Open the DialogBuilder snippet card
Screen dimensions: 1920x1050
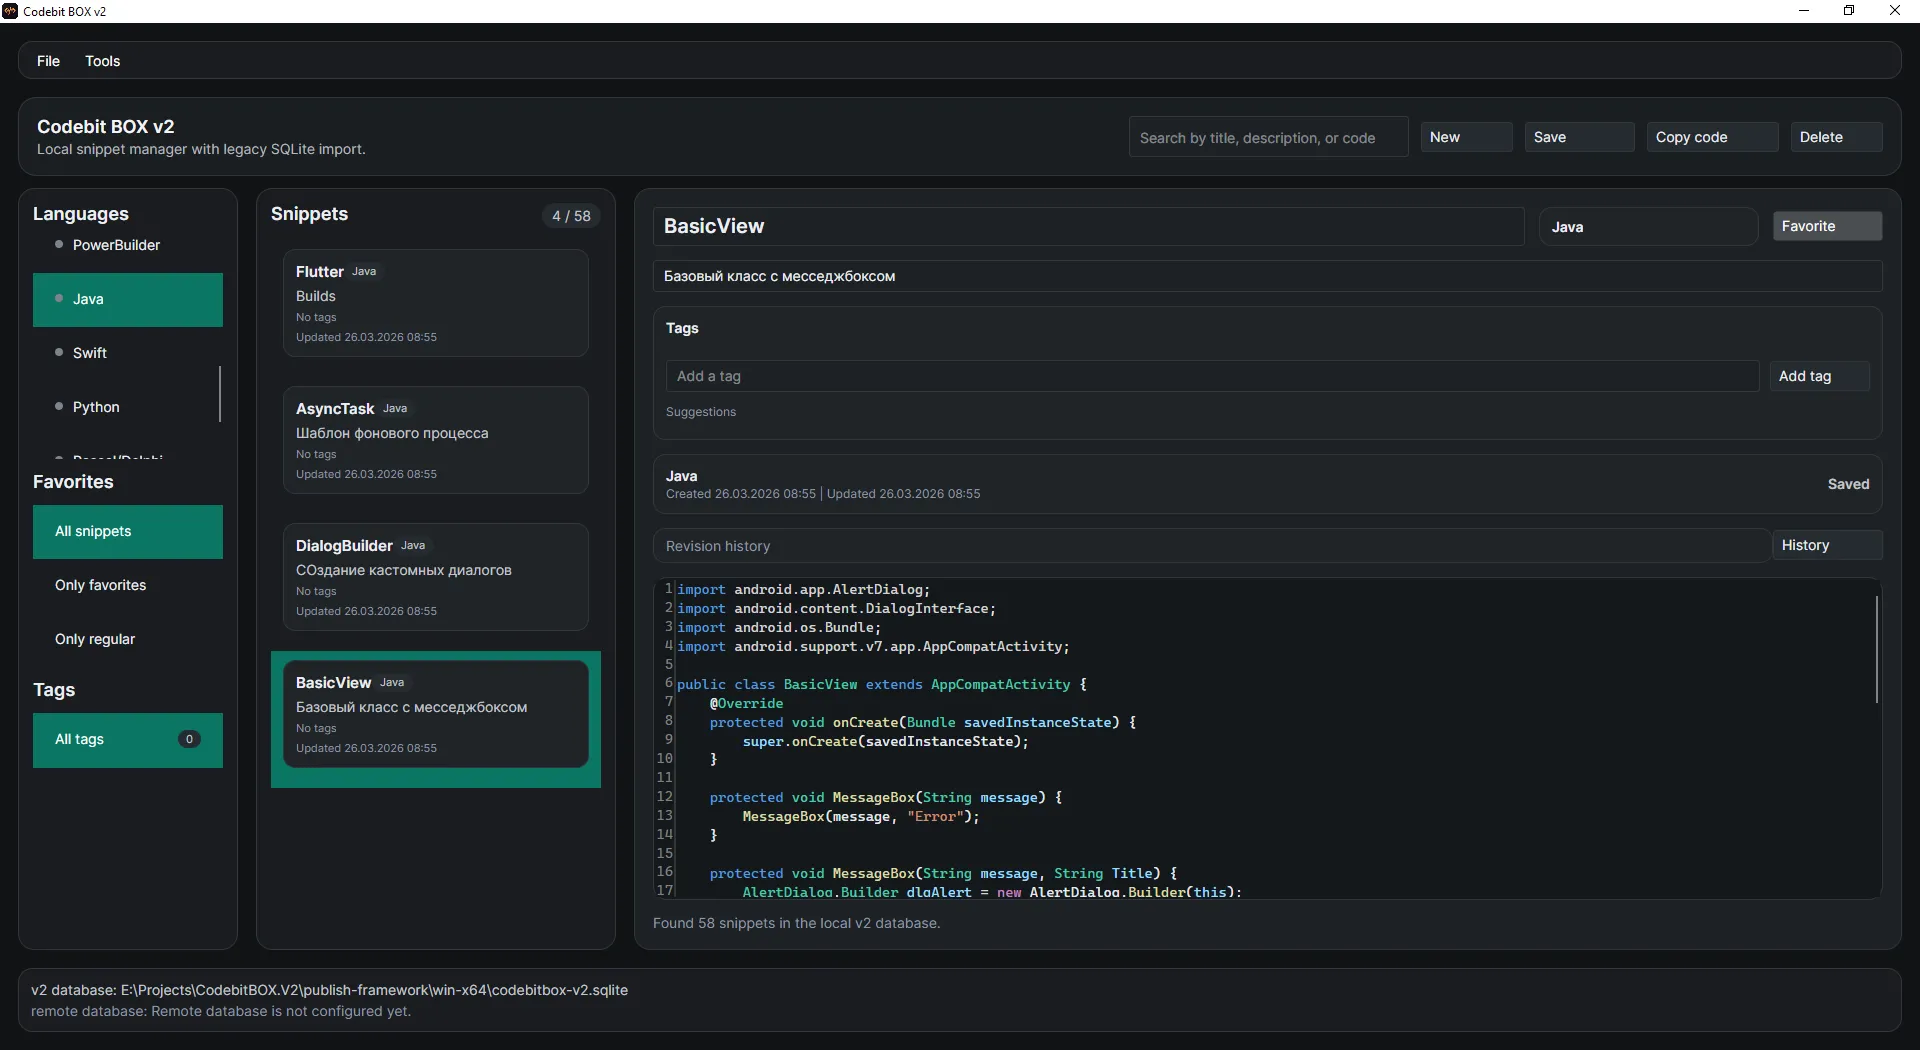coord(435,577)
